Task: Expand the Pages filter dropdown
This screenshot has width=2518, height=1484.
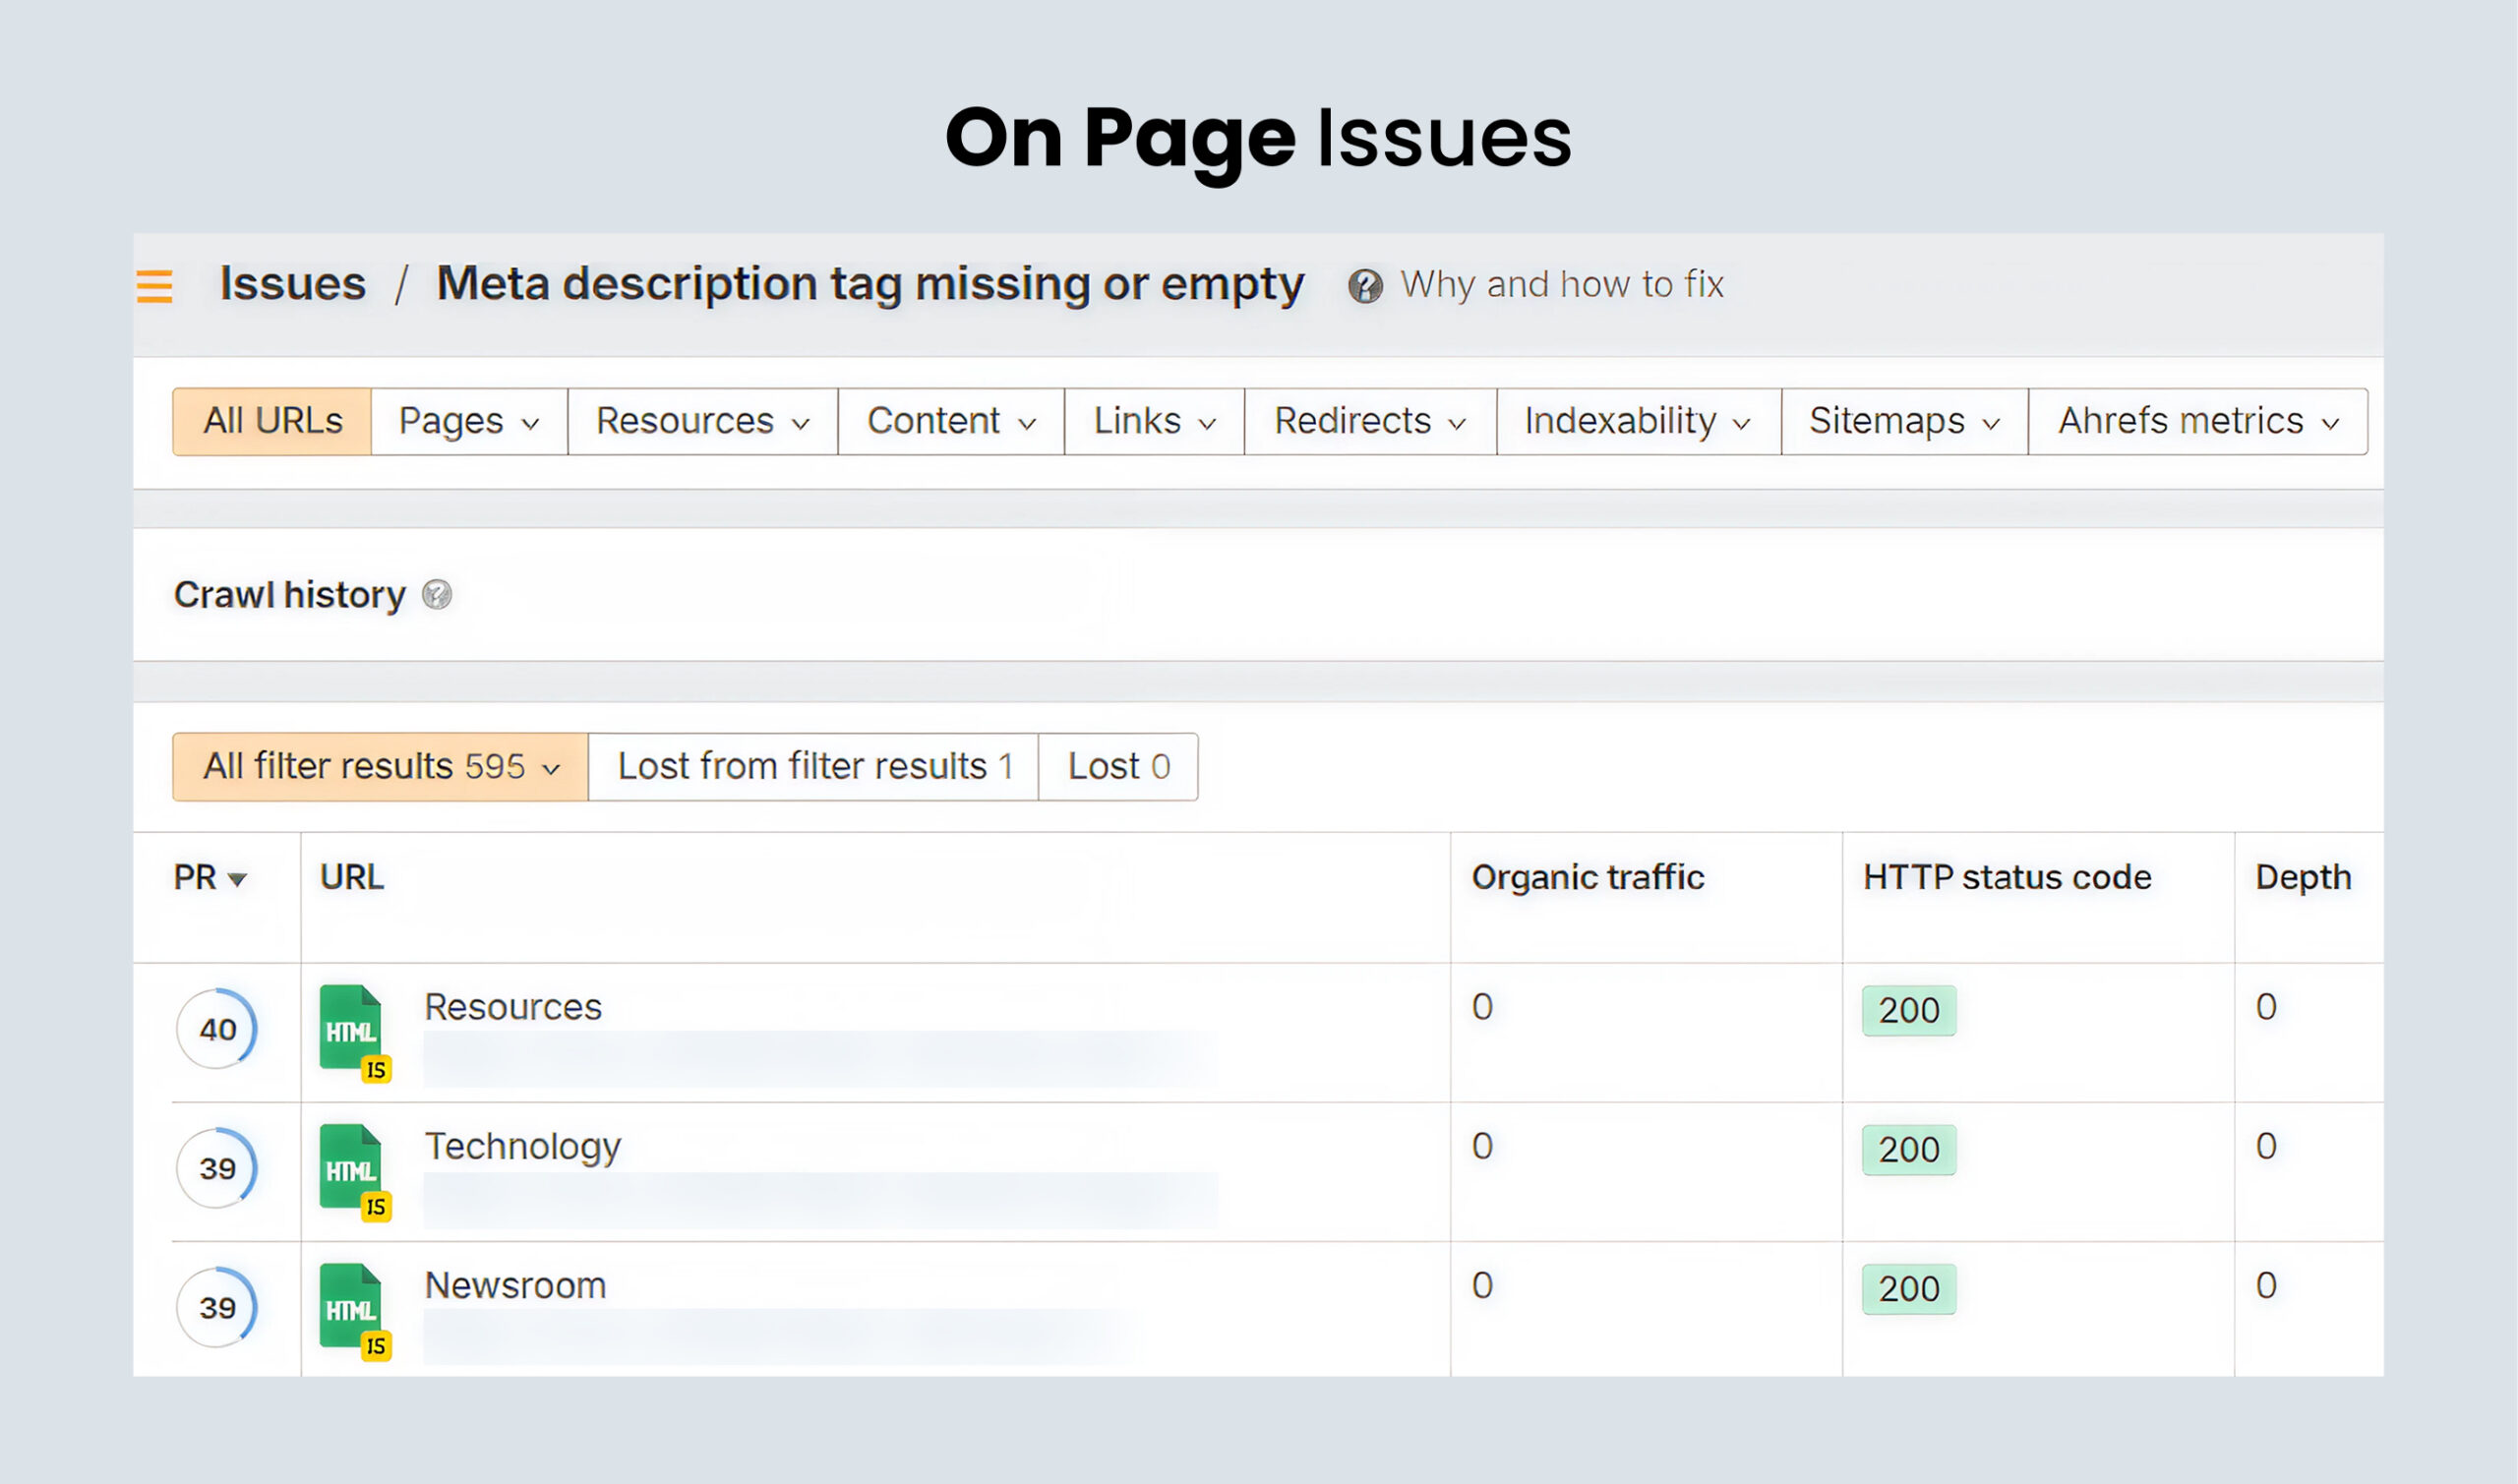Action: pyautogui.click(x=466, y=421)
